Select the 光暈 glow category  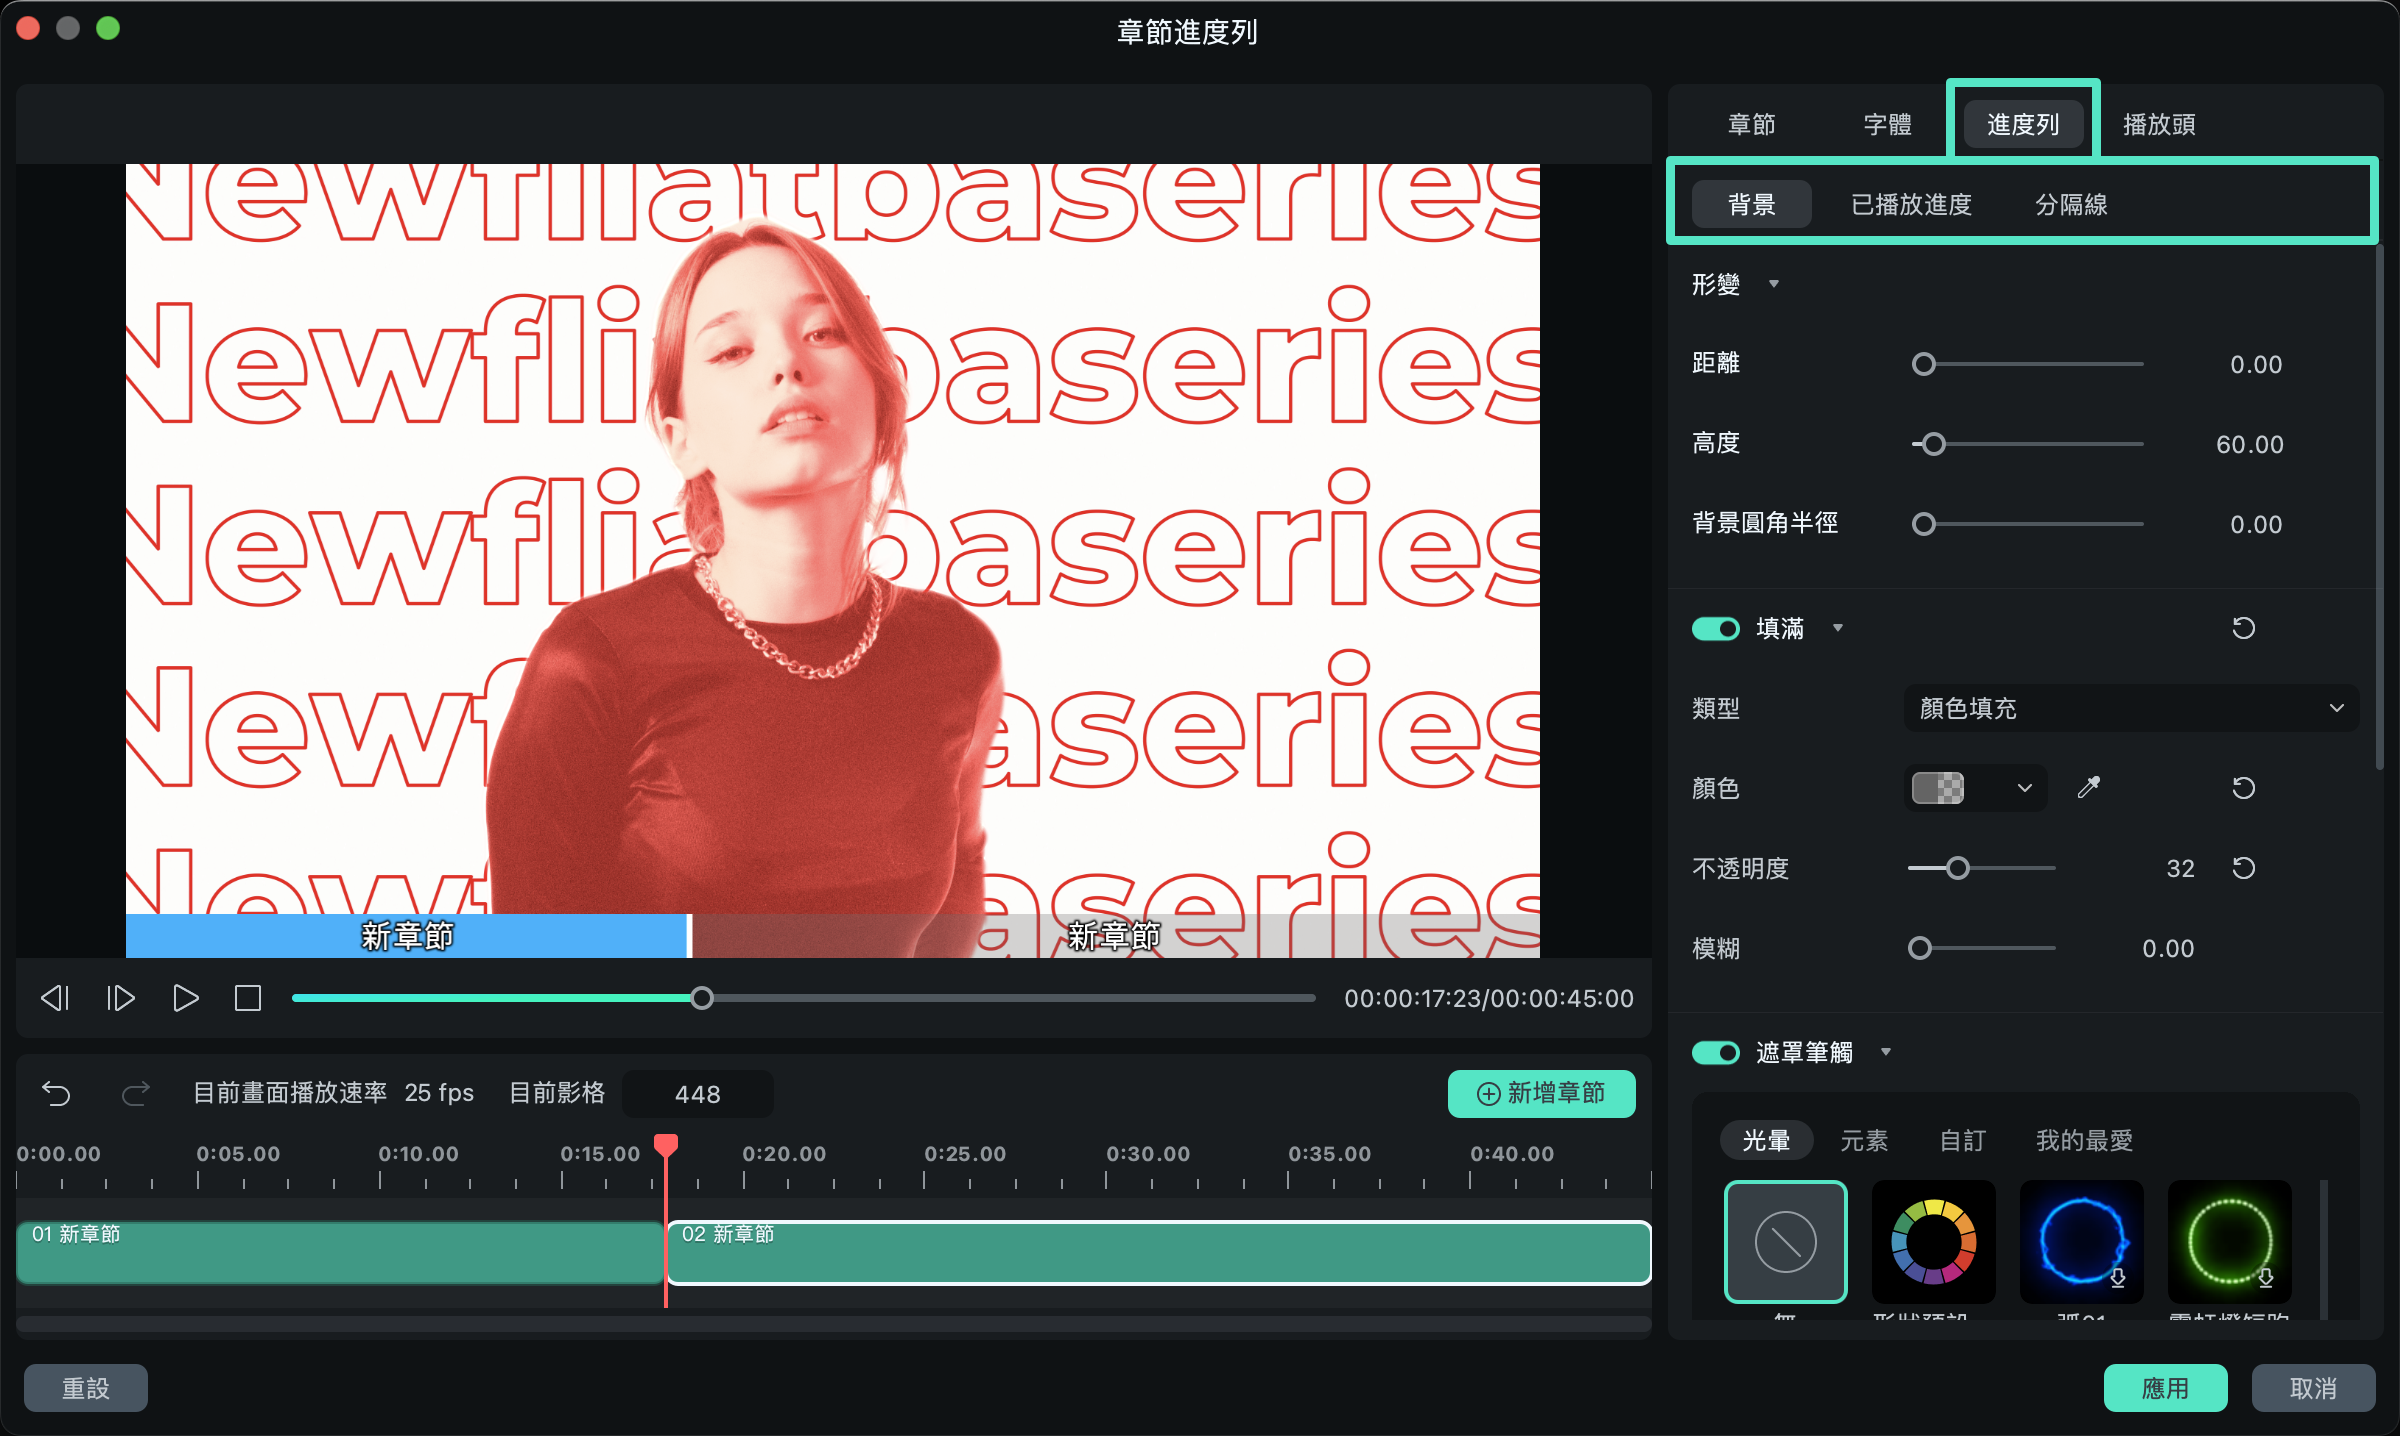pyautogui.click(x=1767, y=1140)
